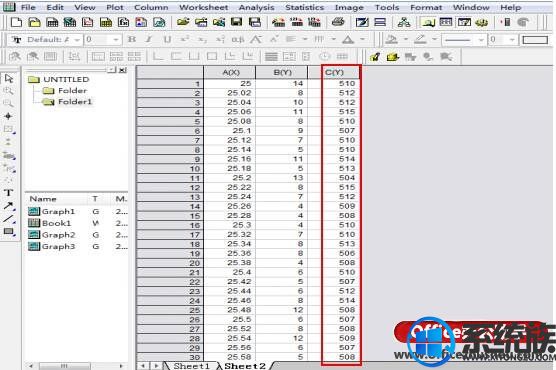Select Graph1 in the project list

coord(52,211)
